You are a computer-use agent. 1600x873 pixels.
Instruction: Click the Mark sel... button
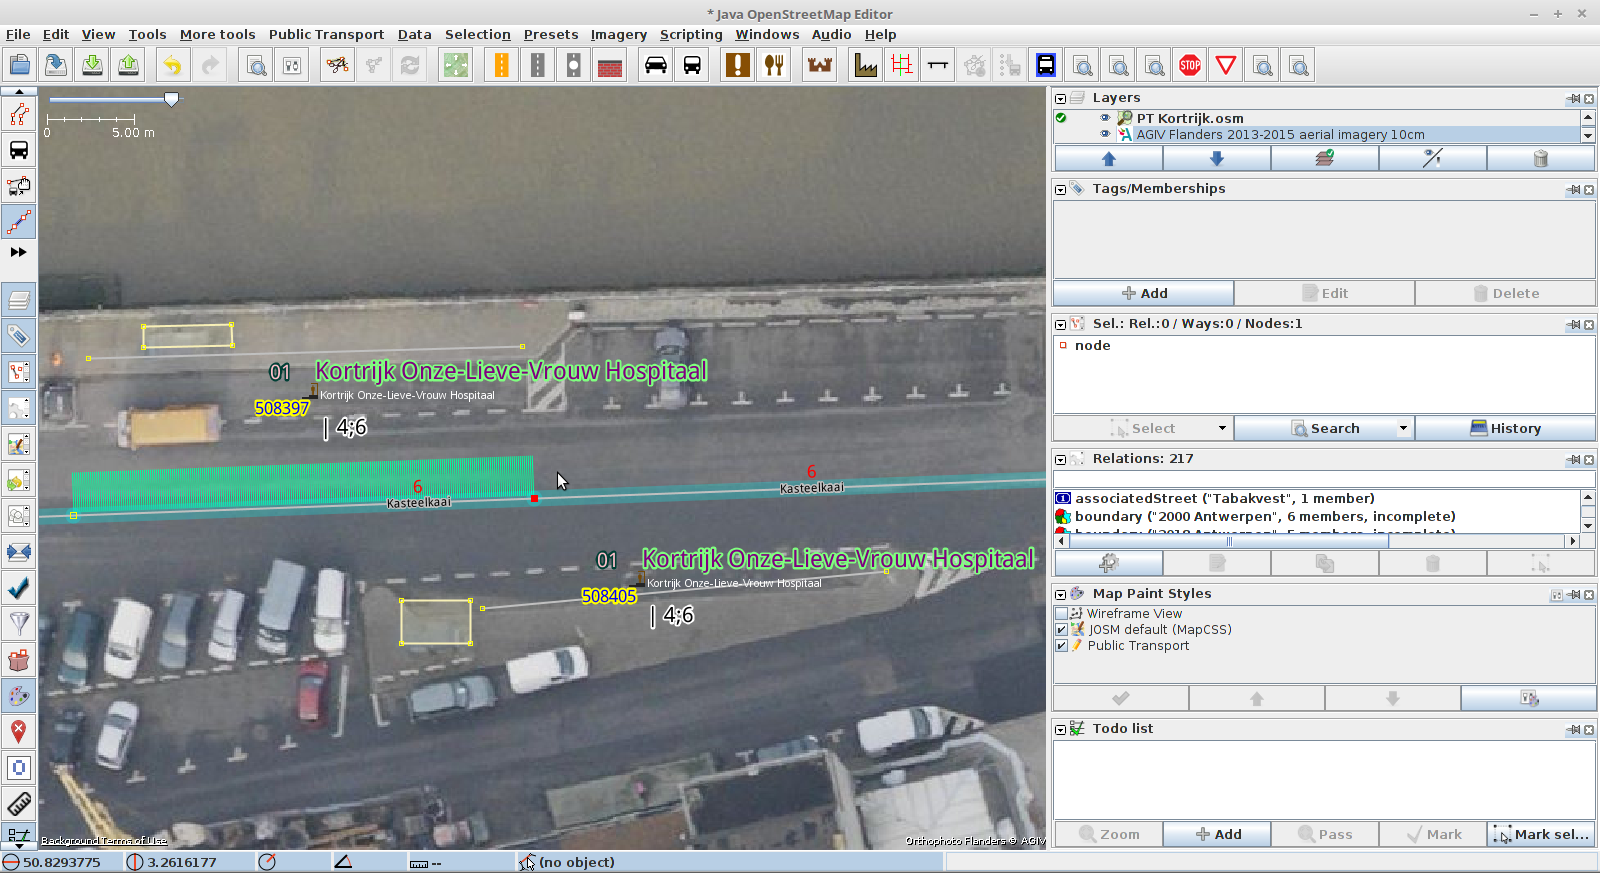1541,834
